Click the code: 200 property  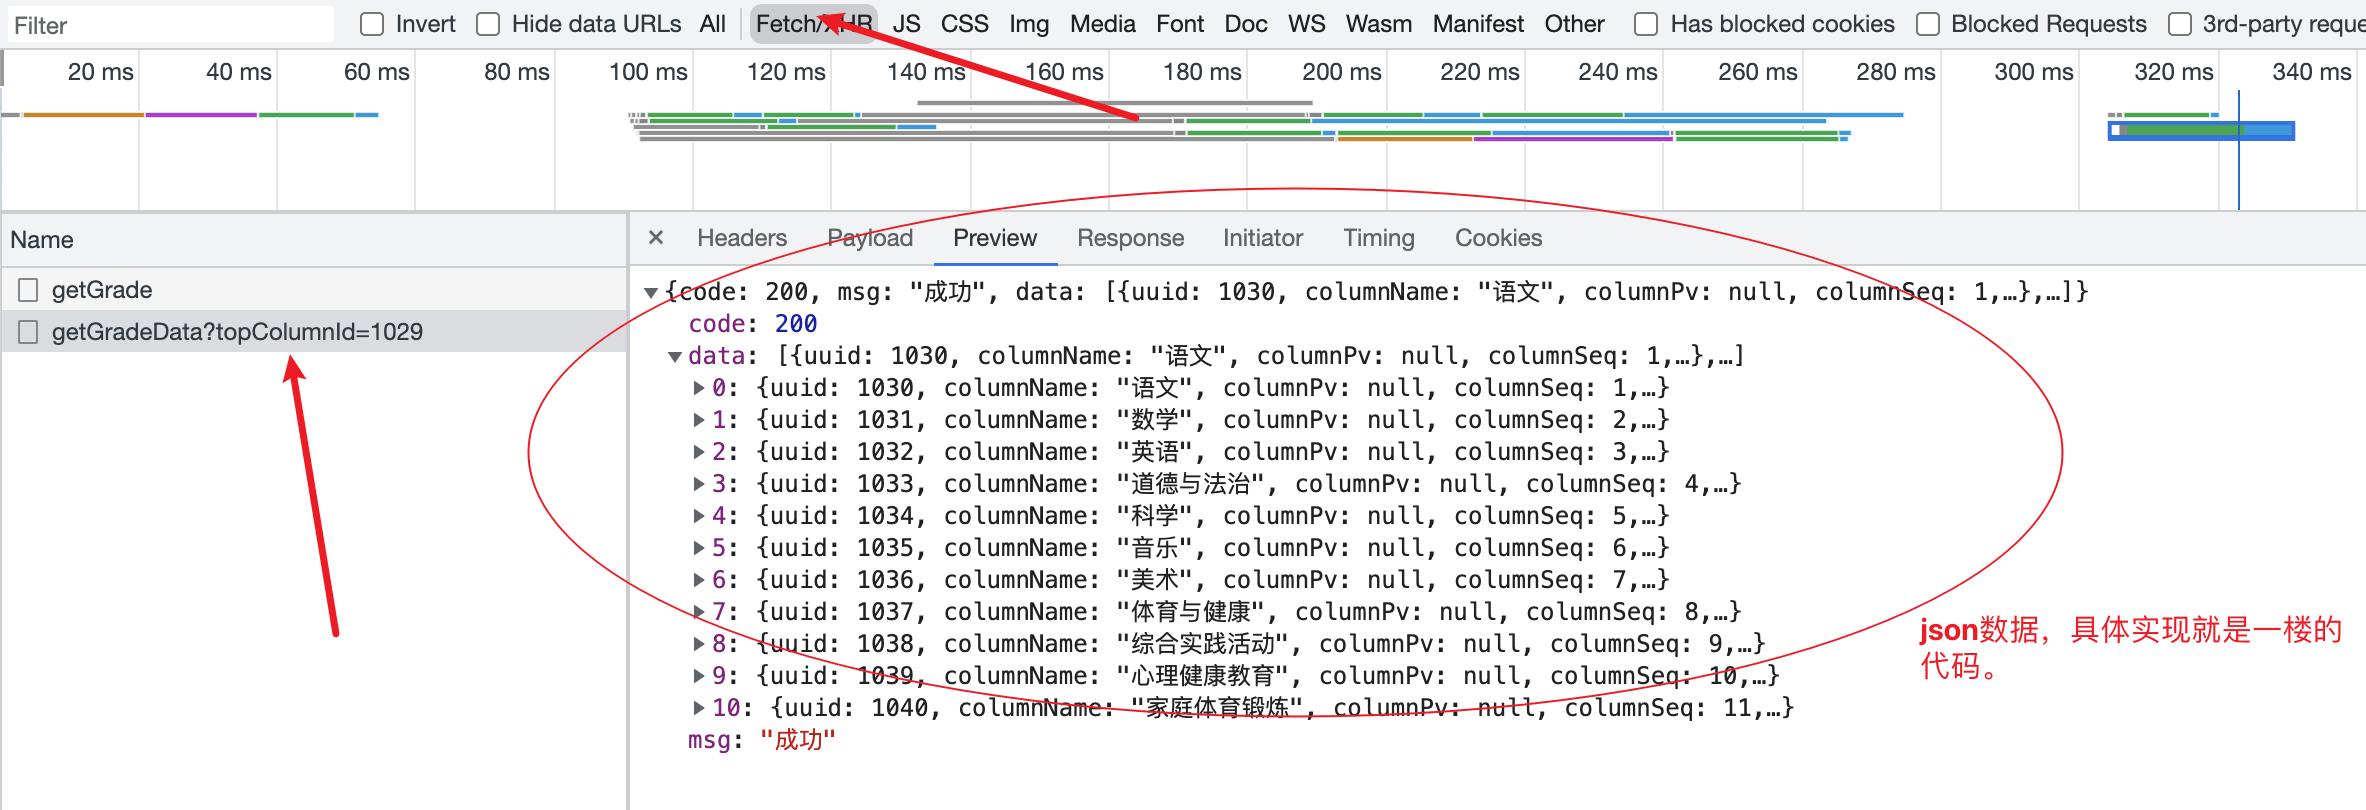753,324
